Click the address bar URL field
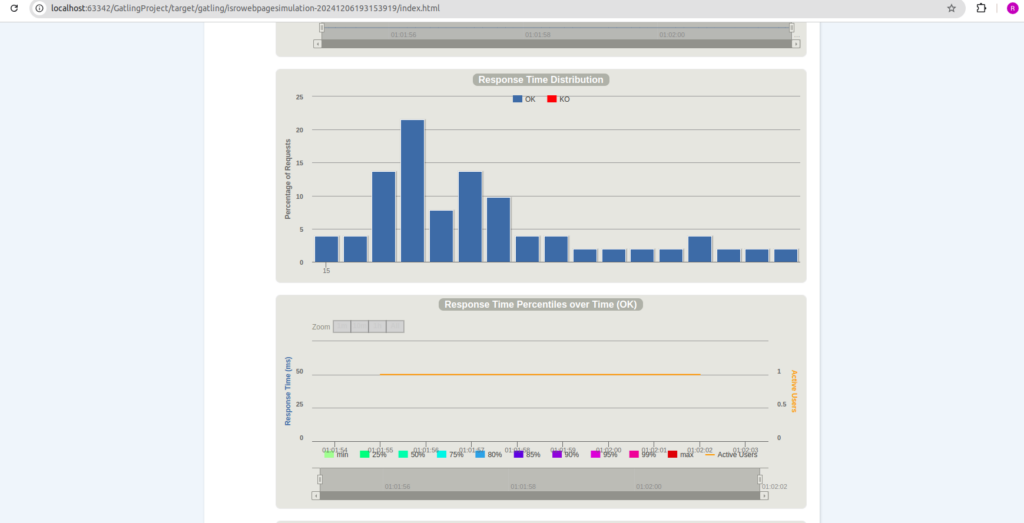 pyautogui.click(x=400, y=8)
